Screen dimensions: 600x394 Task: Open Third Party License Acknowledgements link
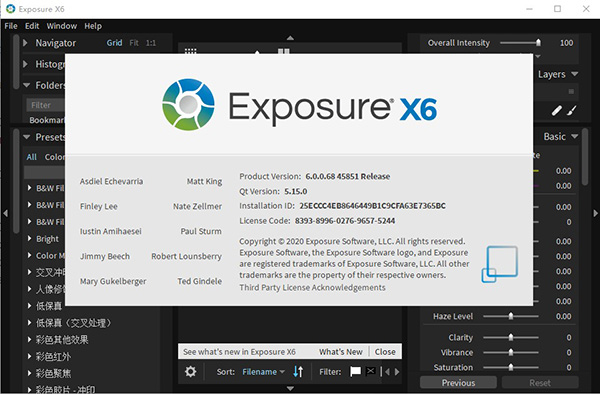coord(312,287)
